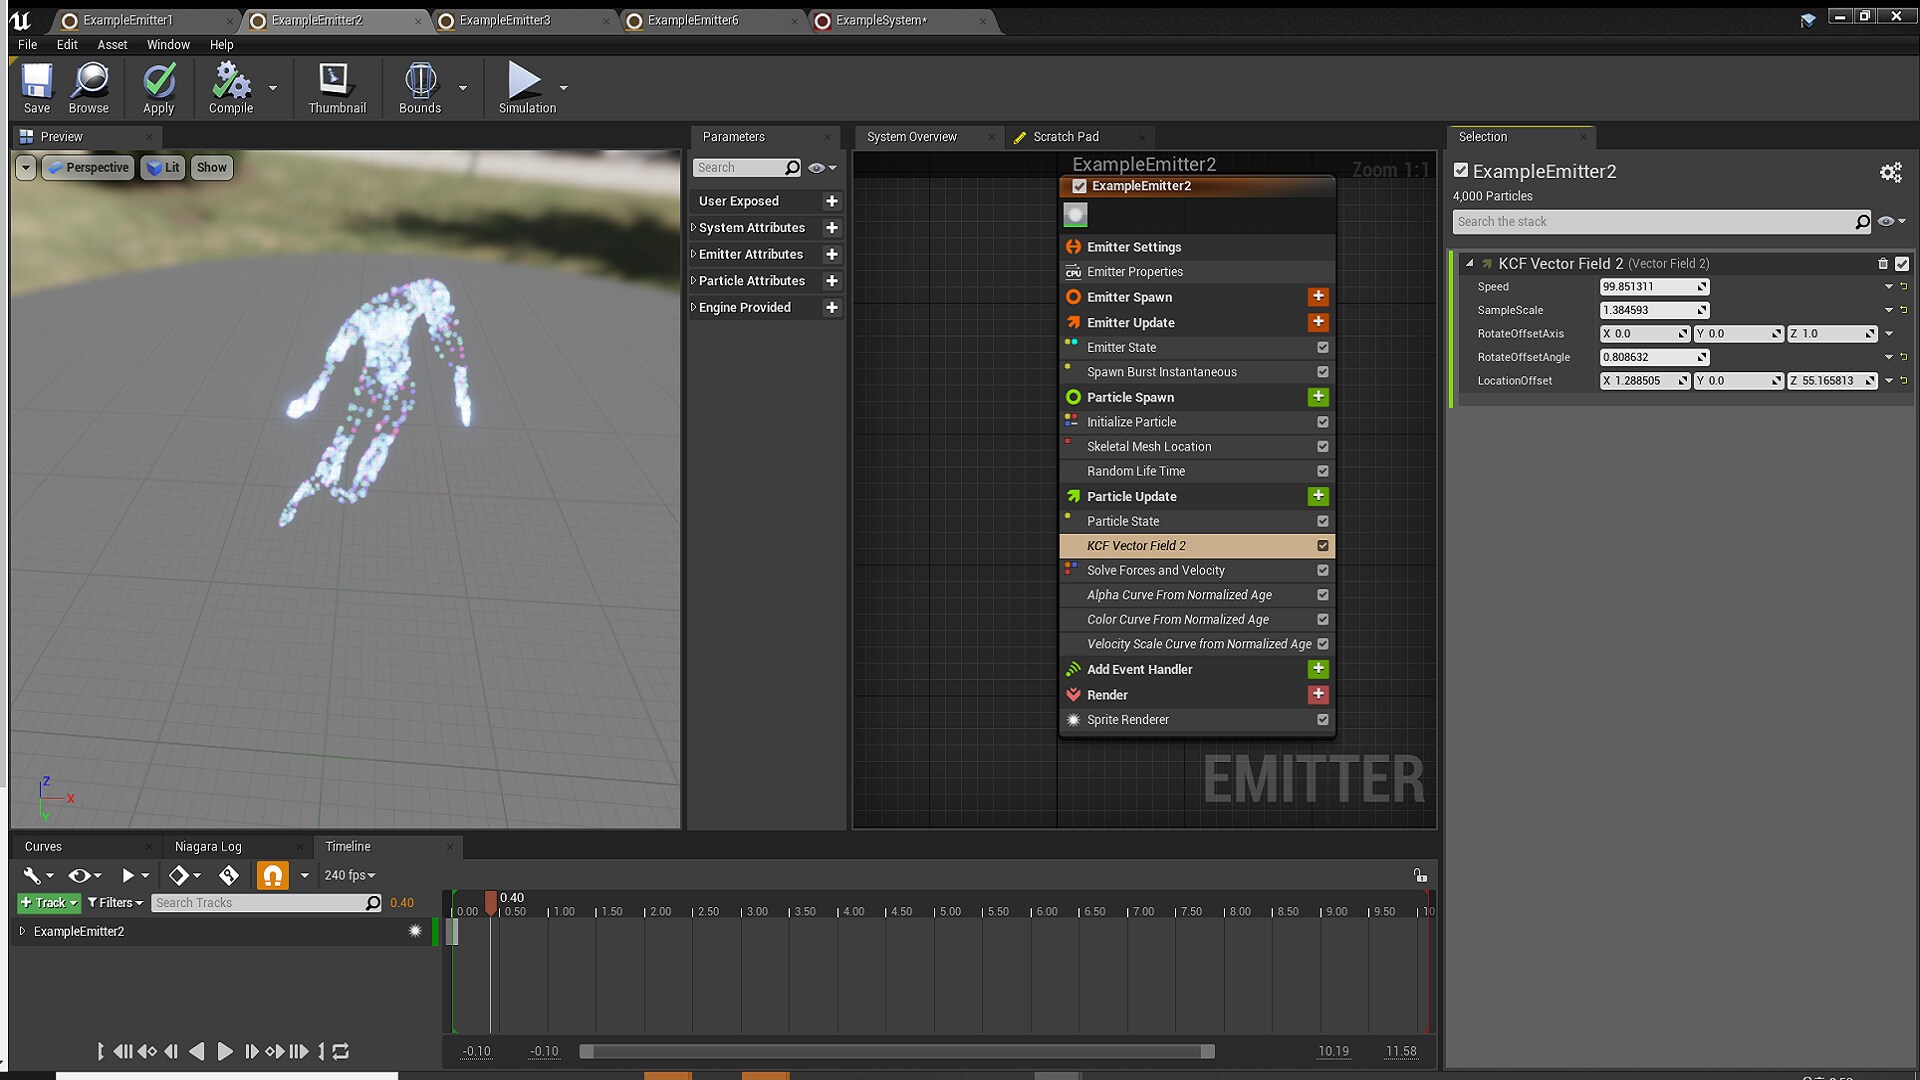This screenshot has height=1080, width=1920.
Task: Open the Asset menu
Action: coord(112,45)
